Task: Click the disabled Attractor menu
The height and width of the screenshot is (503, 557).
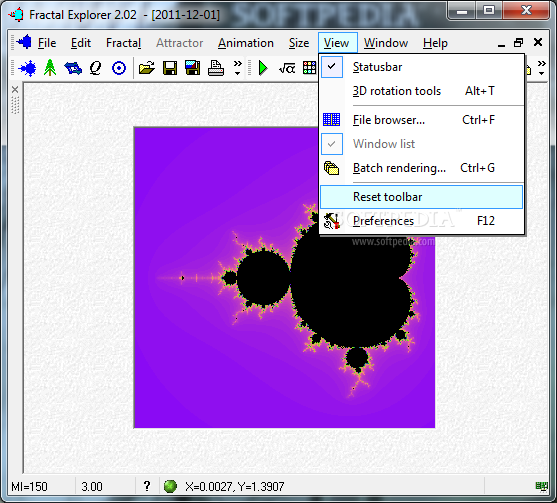Action: (x=179, y=43)
